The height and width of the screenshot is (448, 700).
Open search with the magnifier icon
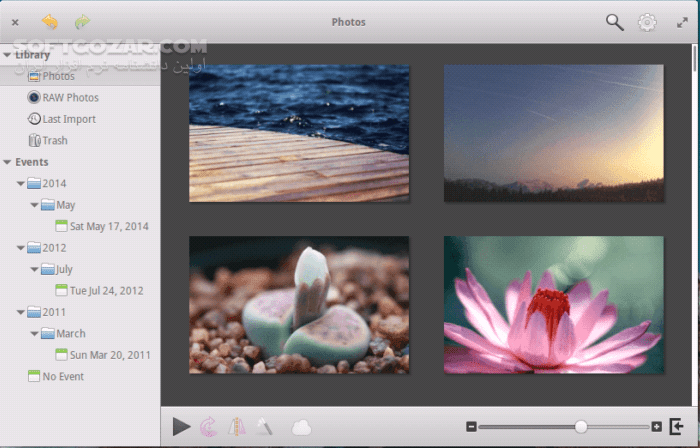(614, 21)
